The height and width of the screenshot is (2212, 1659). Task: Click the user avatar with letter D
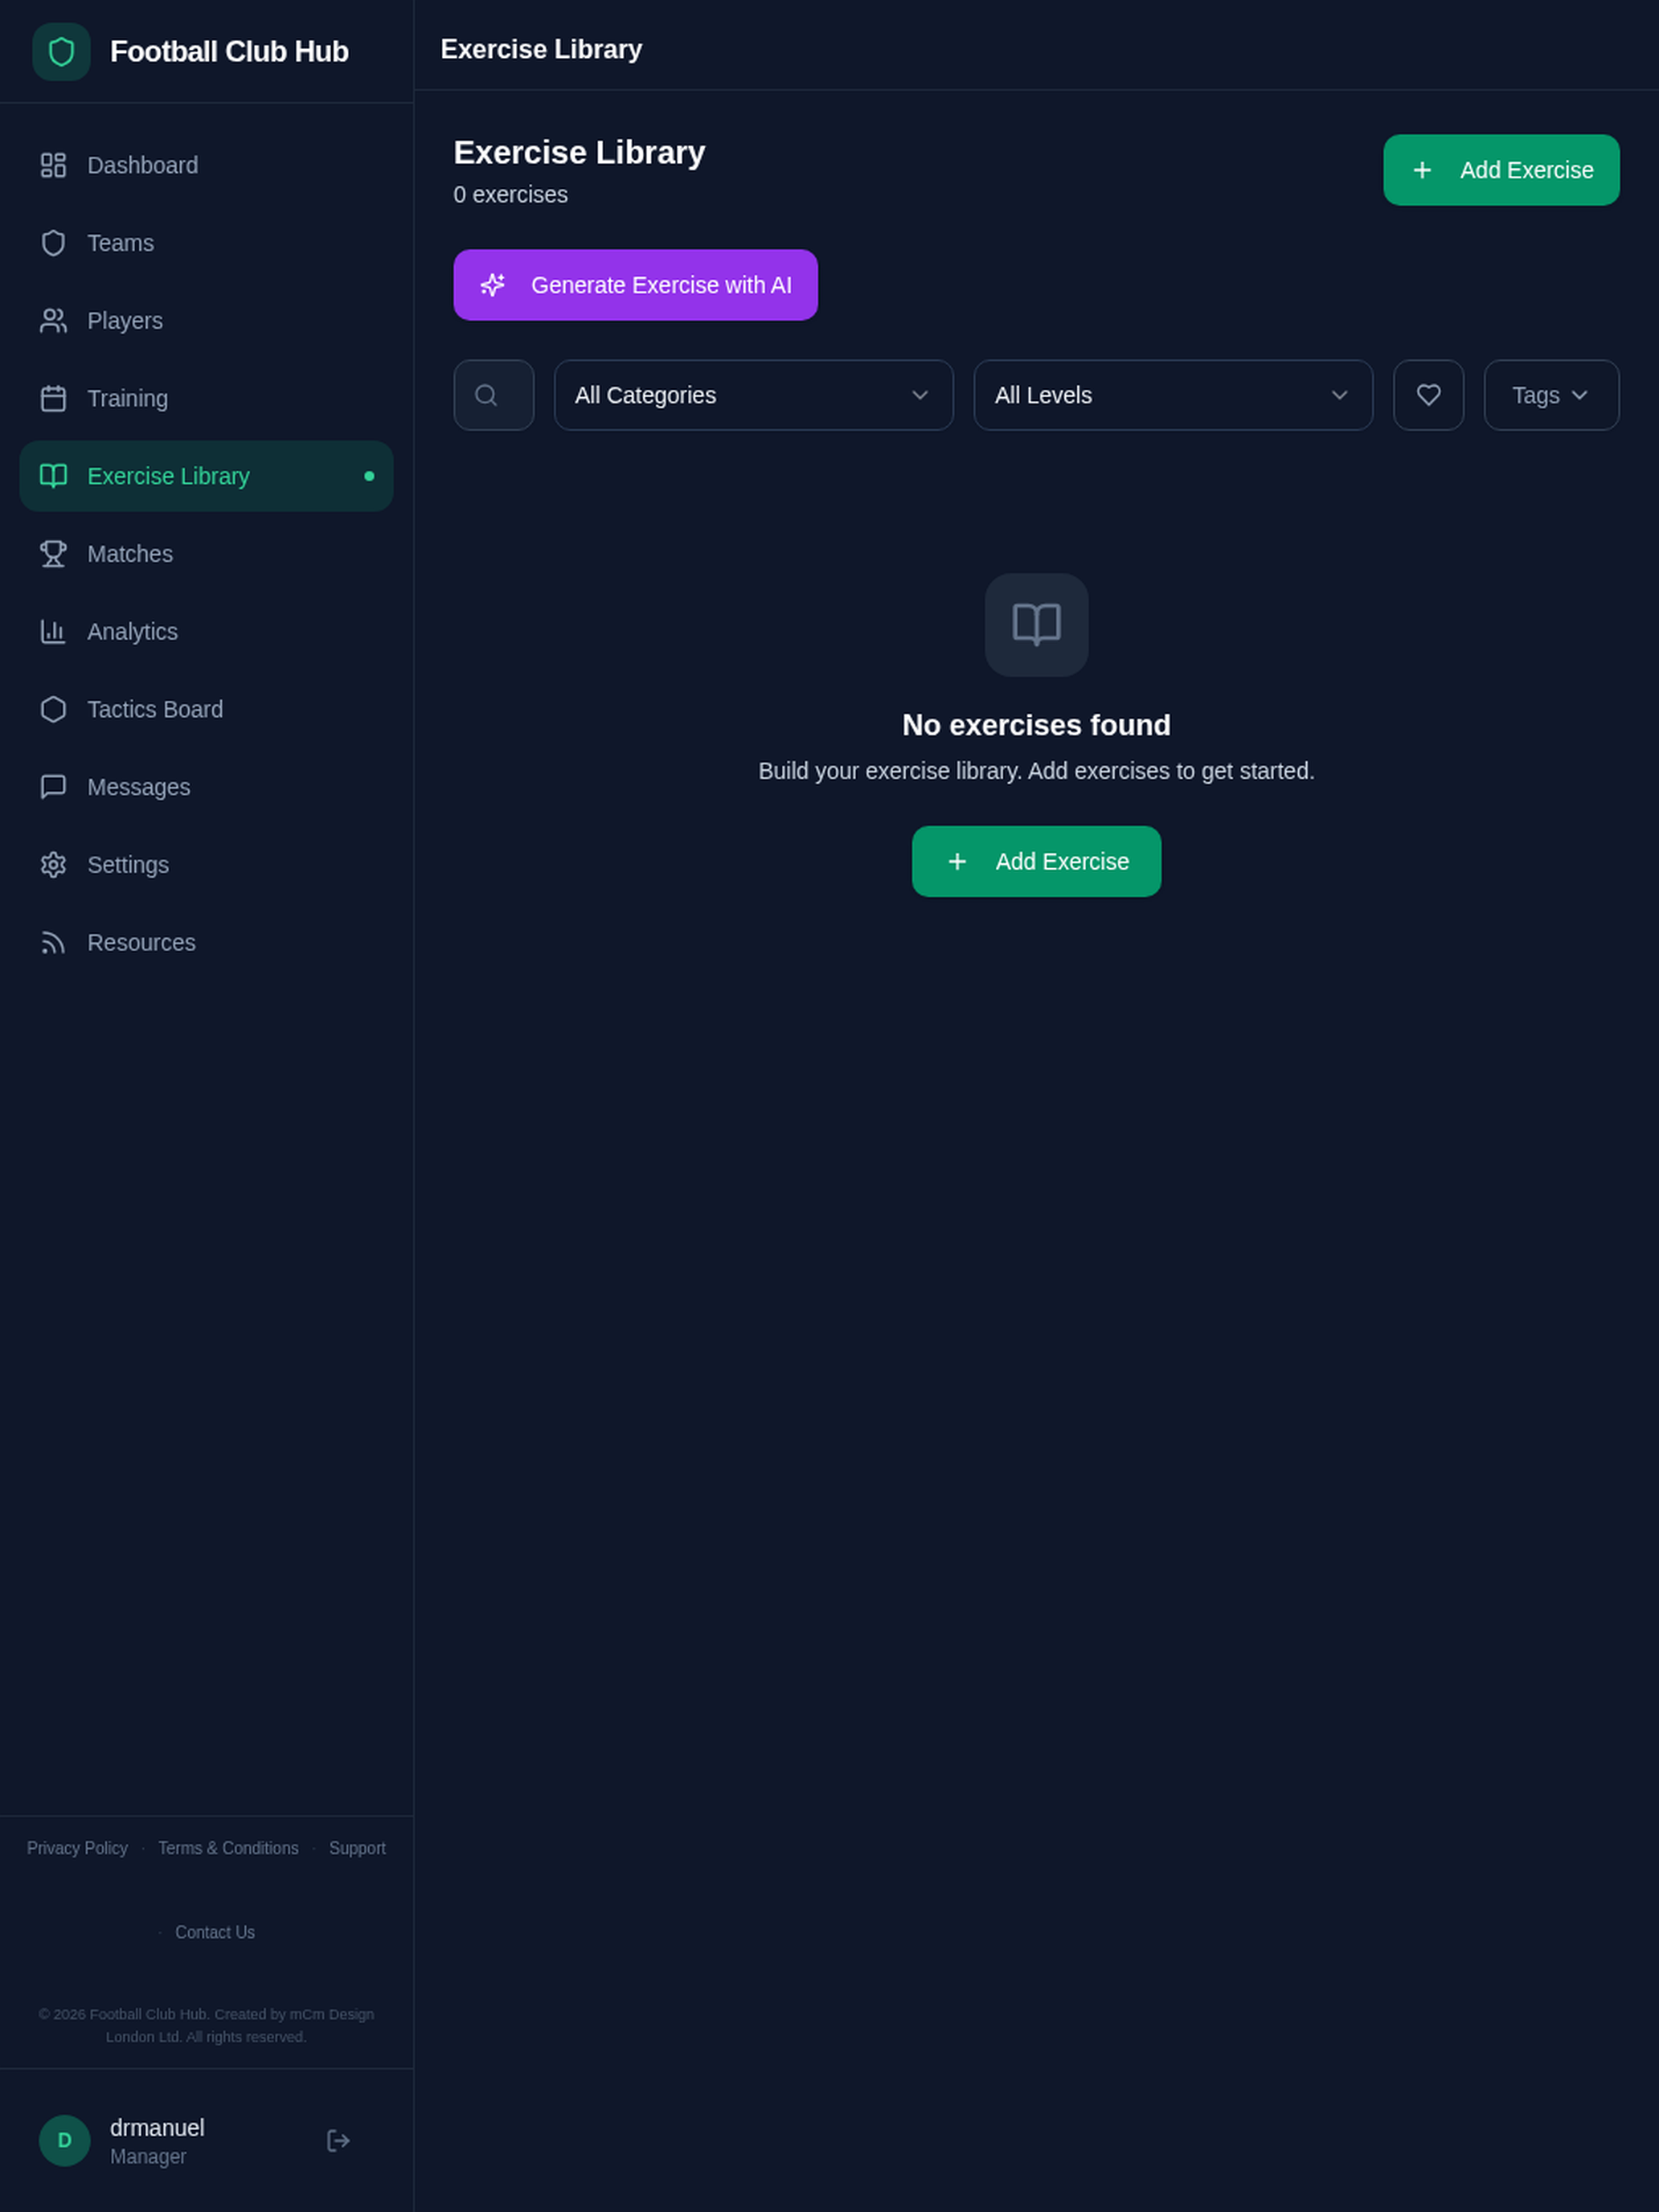pos(65,2140)
